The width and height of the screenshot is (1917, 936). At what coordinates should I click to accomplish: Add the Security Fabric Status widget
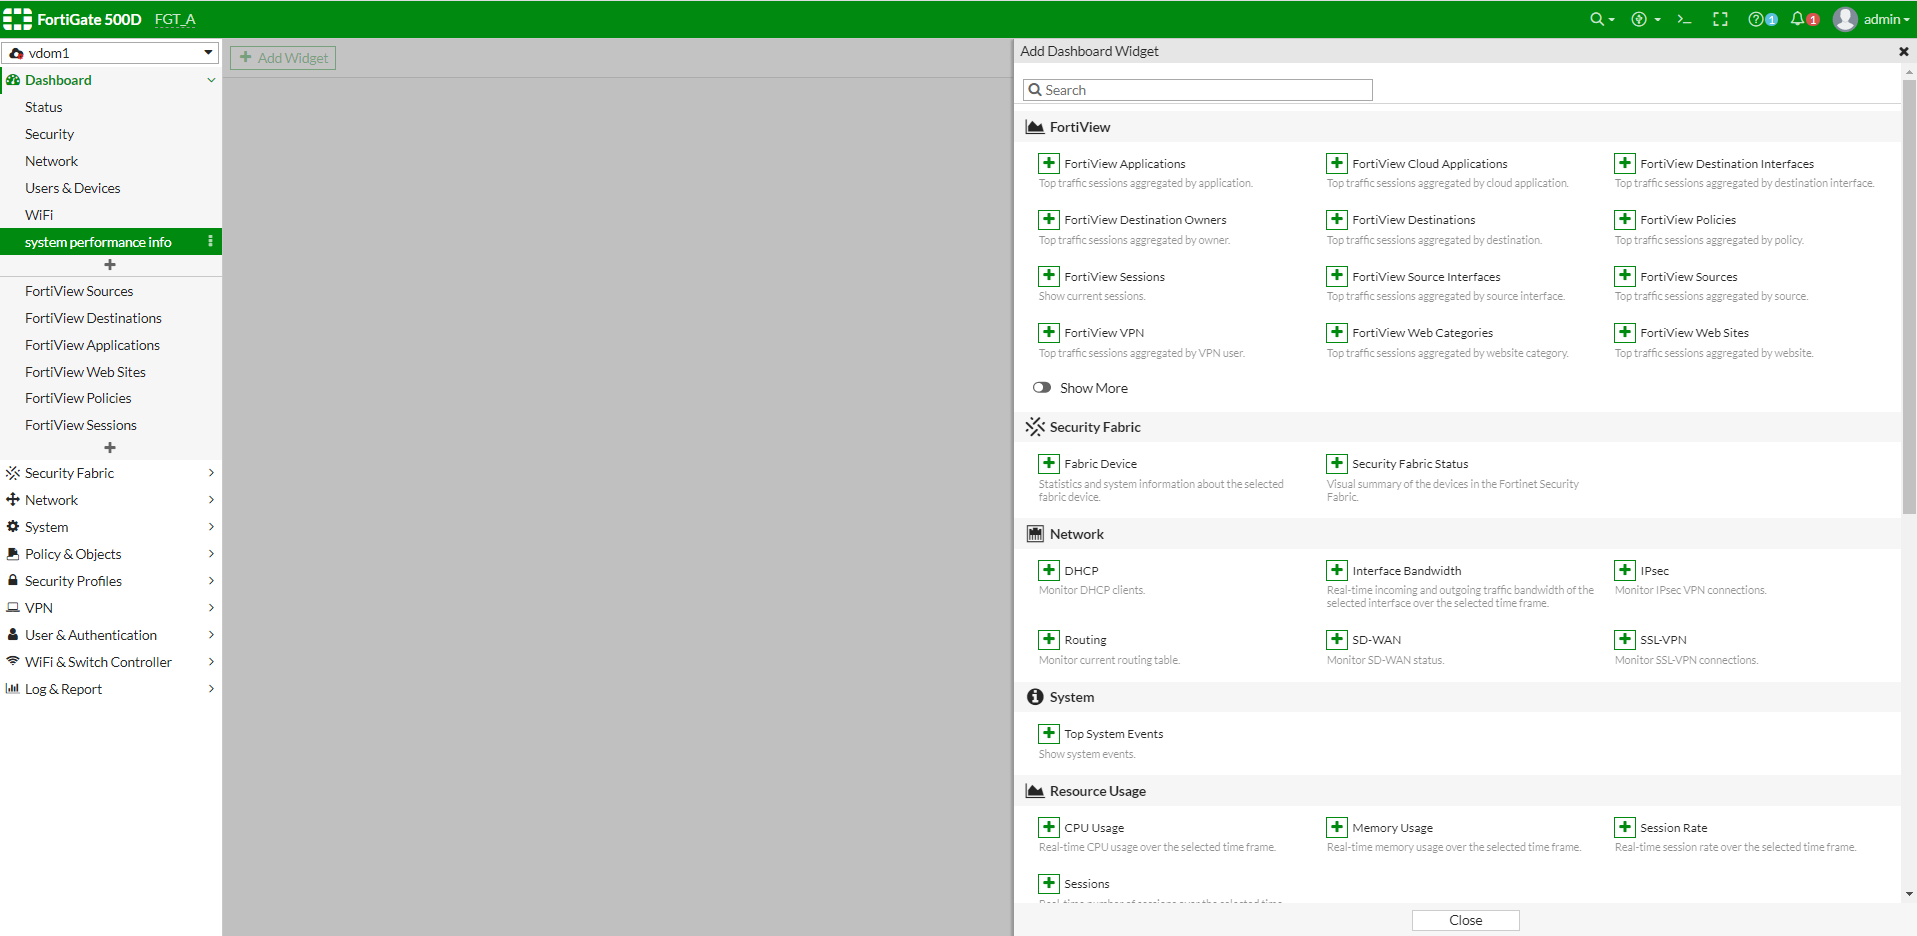[x=1336, y=463]
